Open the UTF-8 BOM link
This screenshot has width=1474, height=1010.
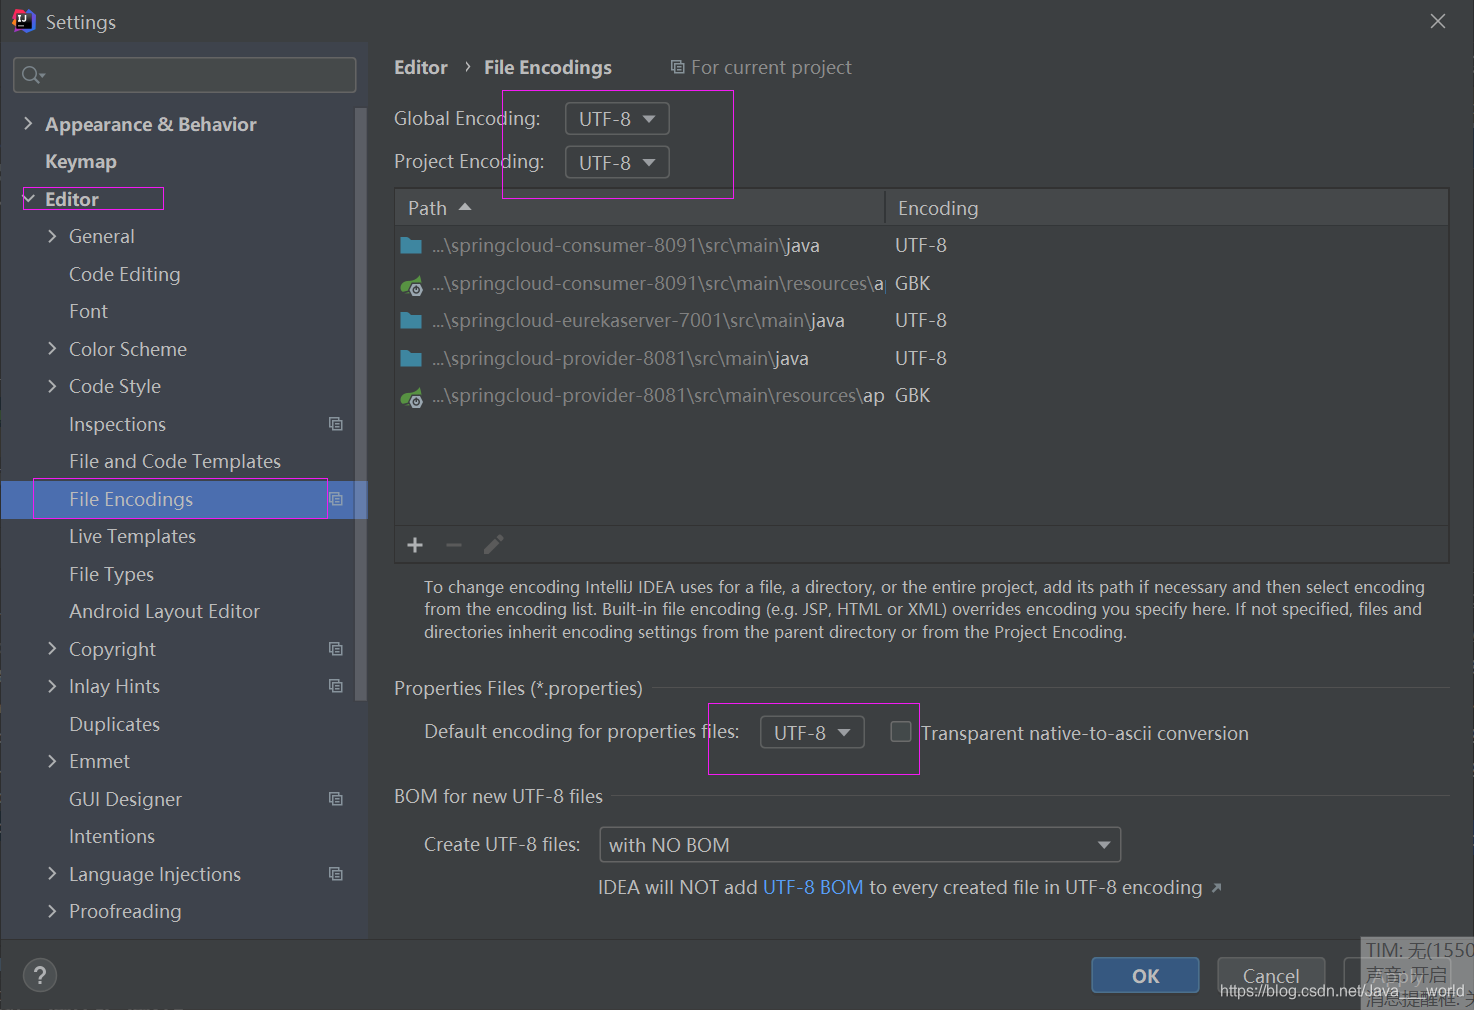(x=813, y=887)
